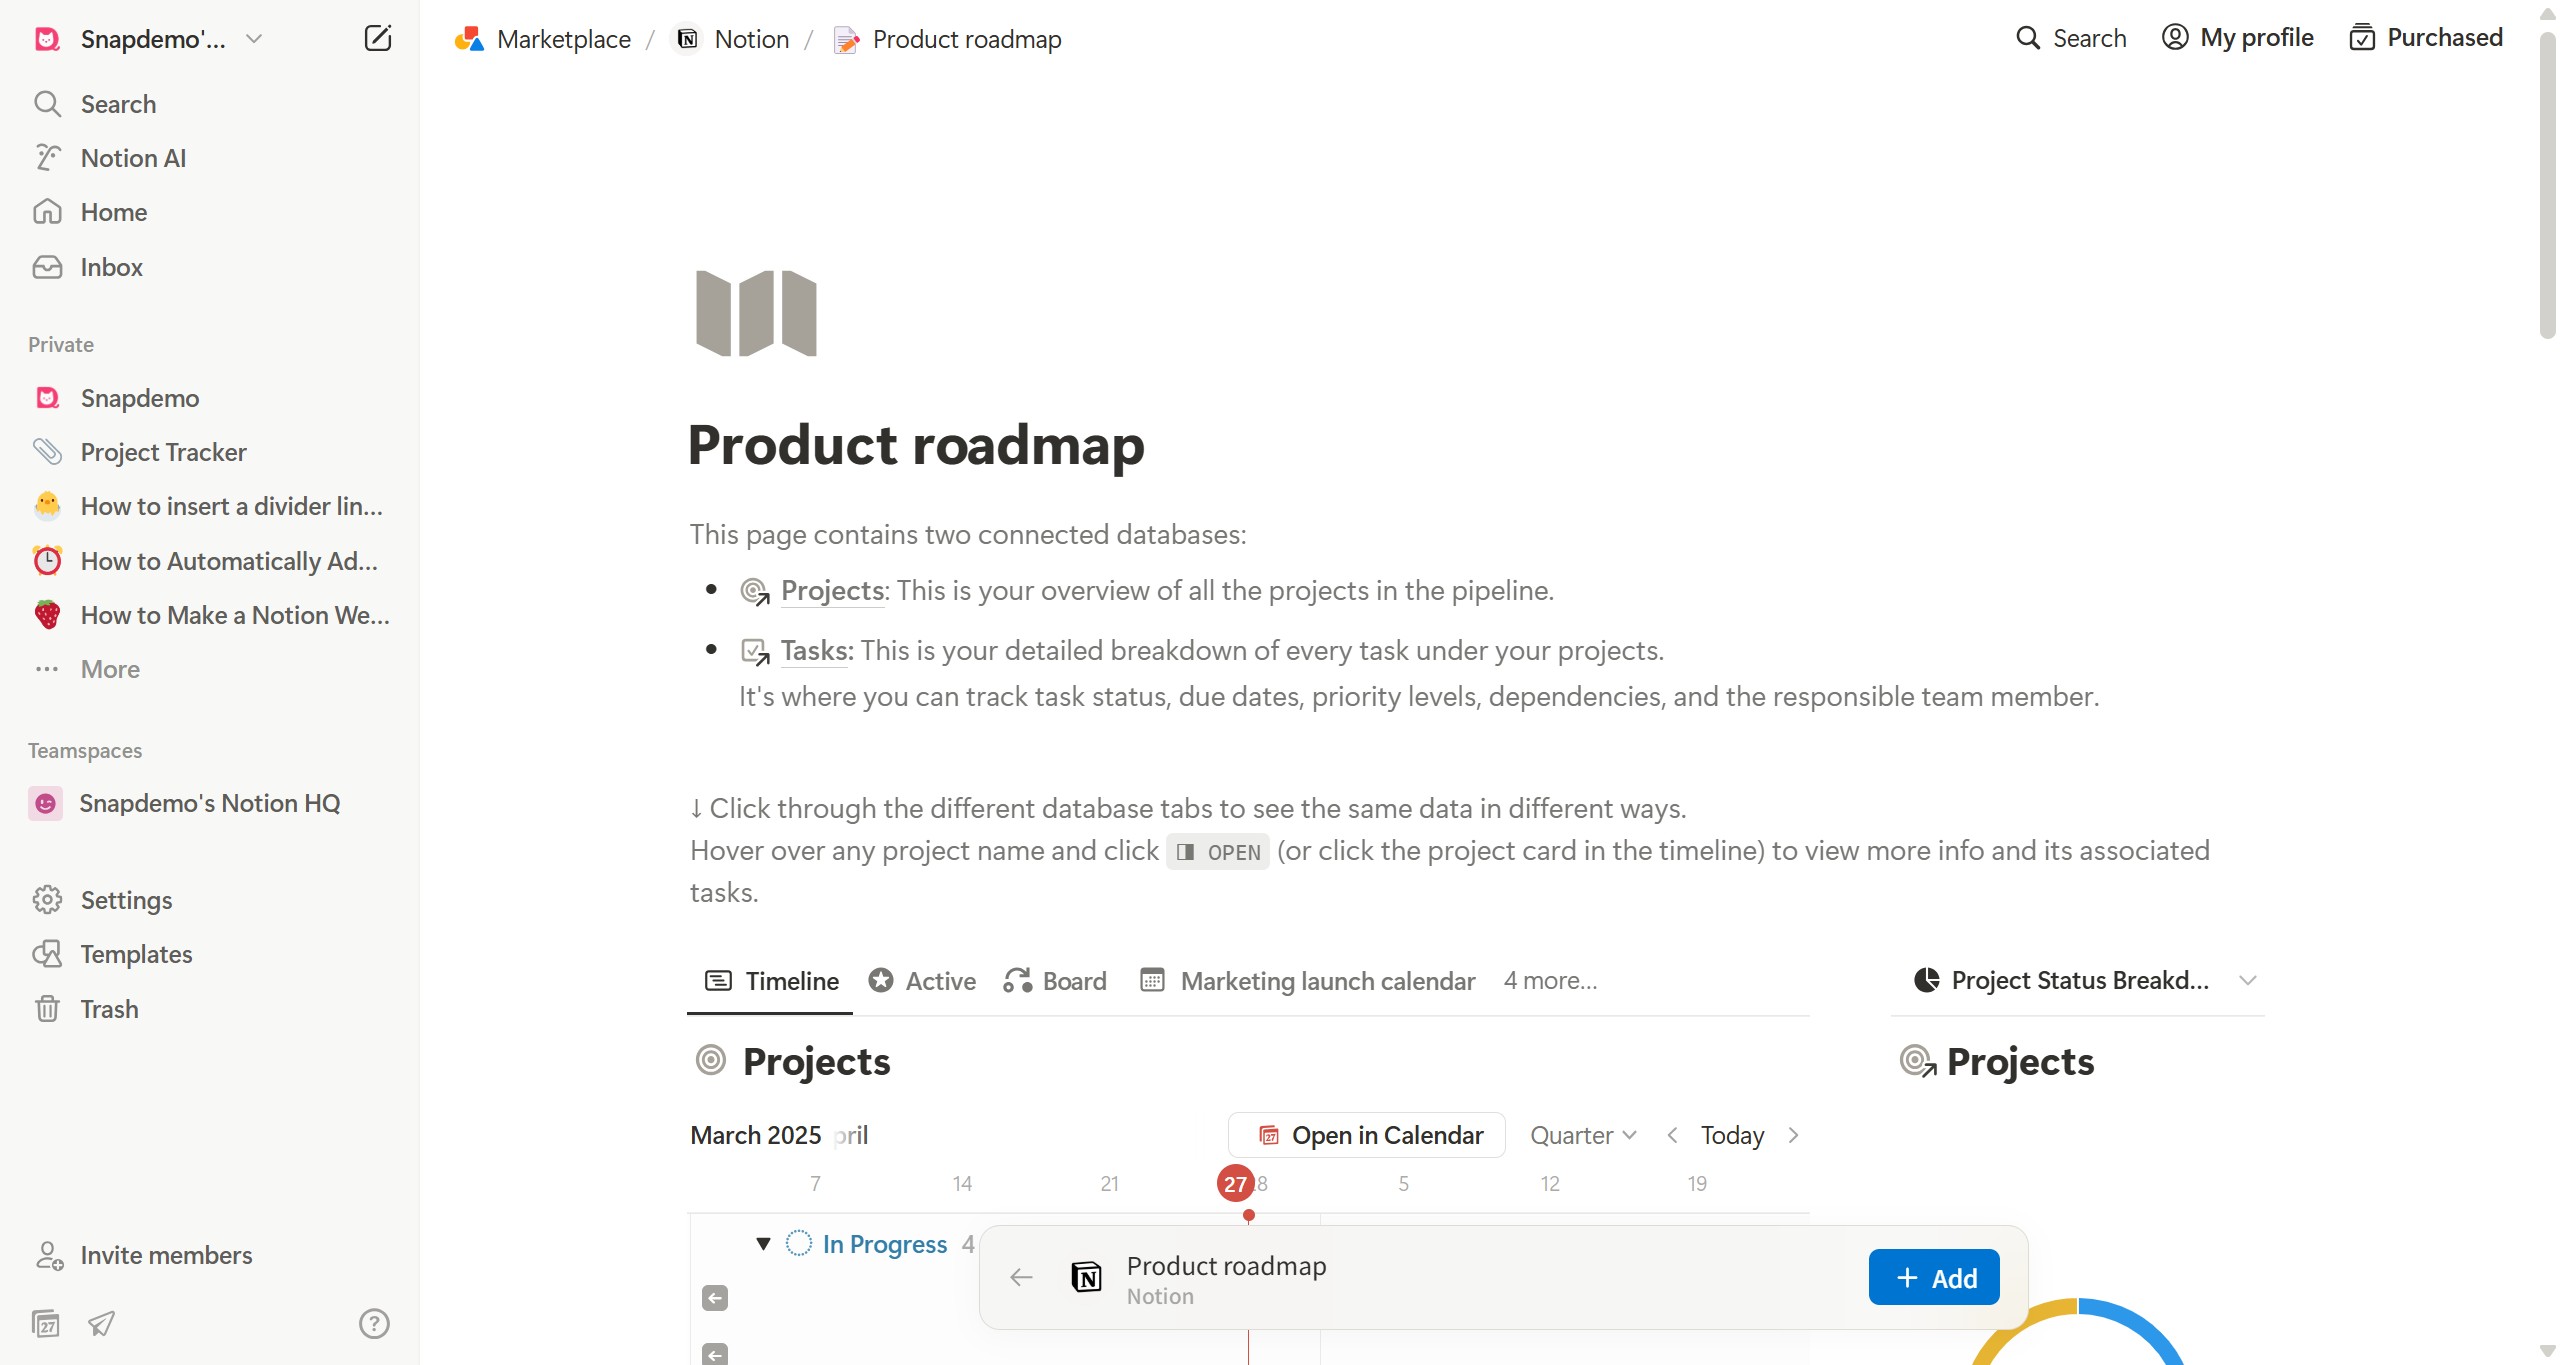
Task: Open Purchased templates
Action: click(x=2426, y=38)
